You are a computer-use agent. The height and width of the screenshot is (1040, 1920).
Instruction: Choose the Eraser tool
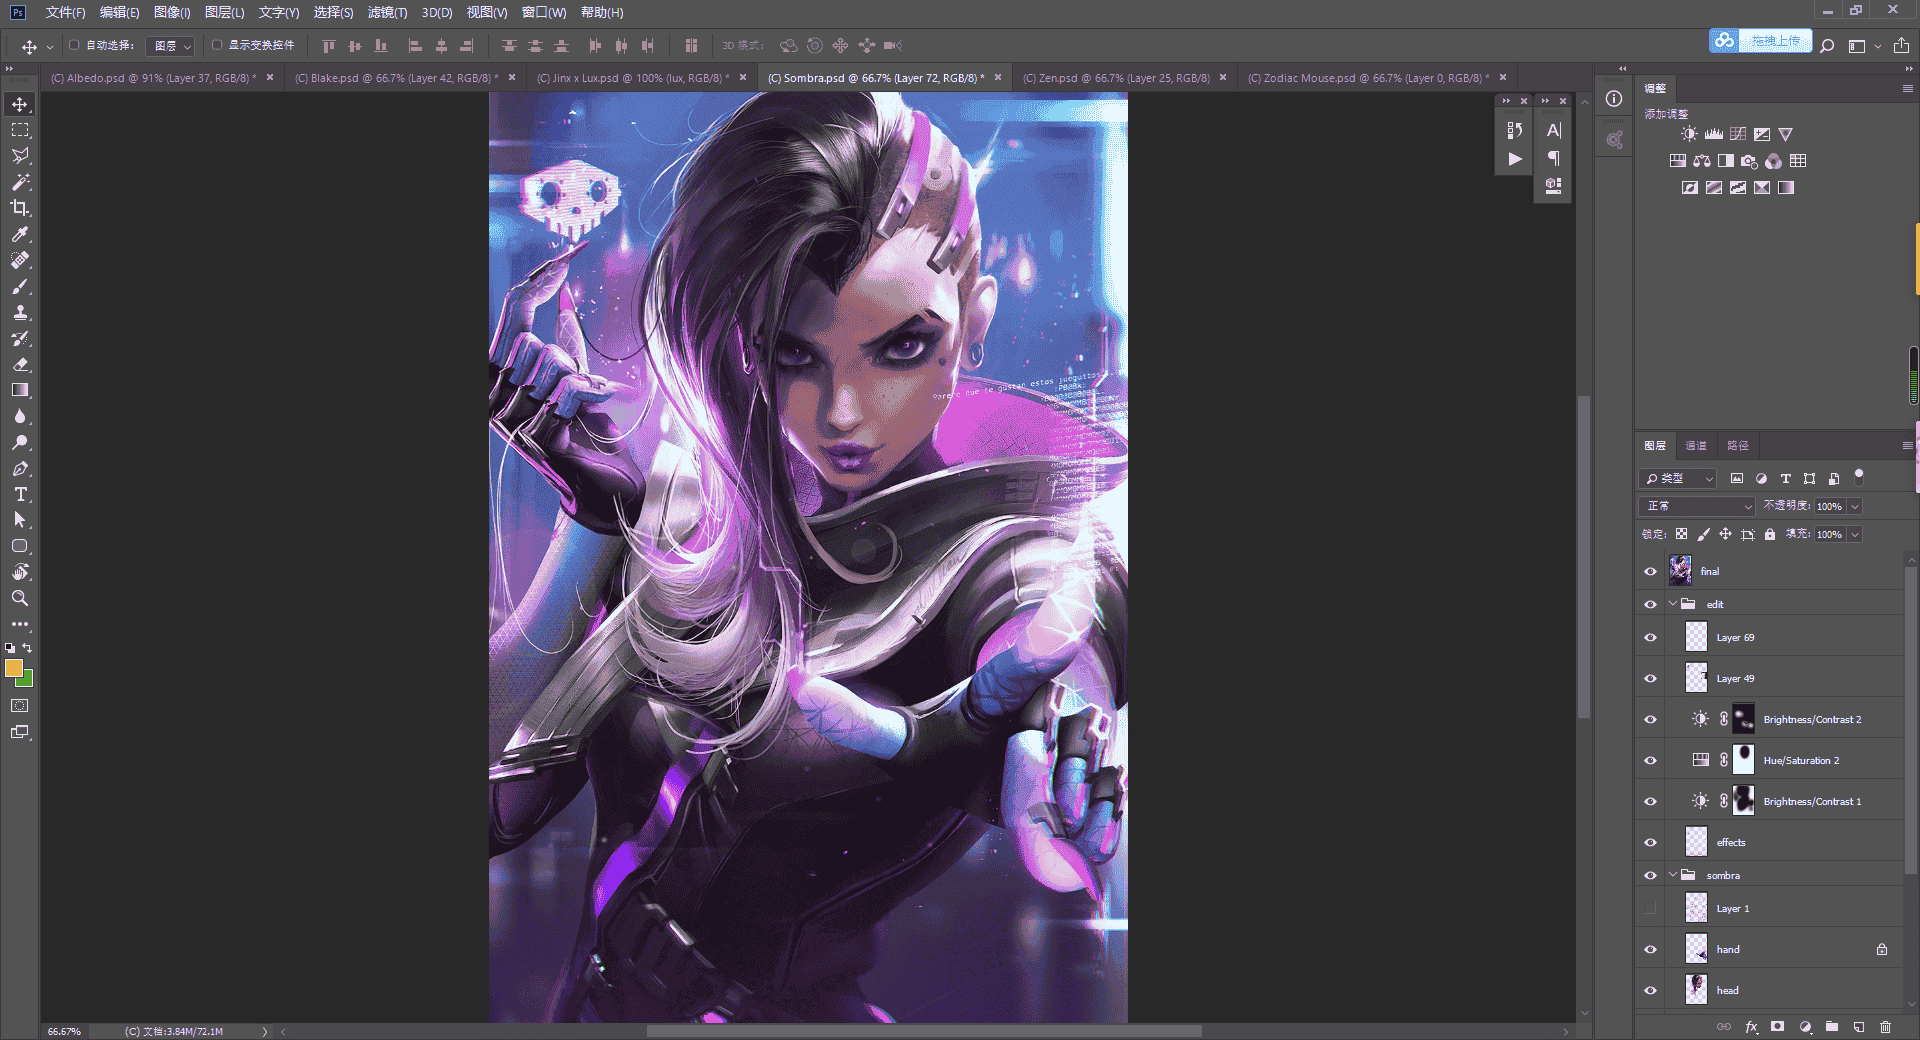click(20, 365)
